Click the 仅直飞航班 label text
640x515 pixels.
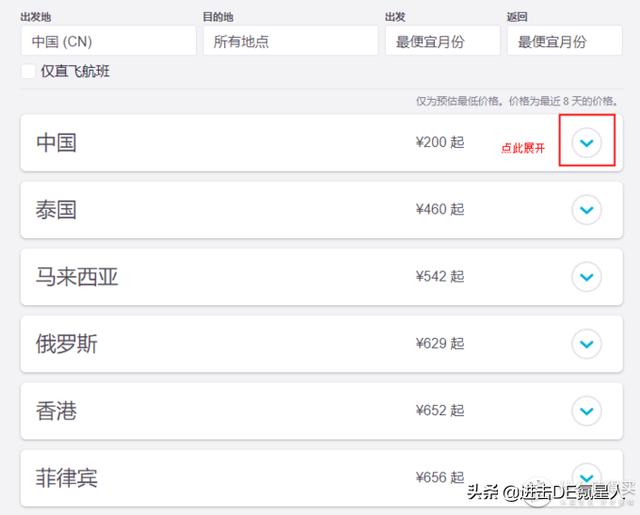pyautogui.click(x=75, y=71)
